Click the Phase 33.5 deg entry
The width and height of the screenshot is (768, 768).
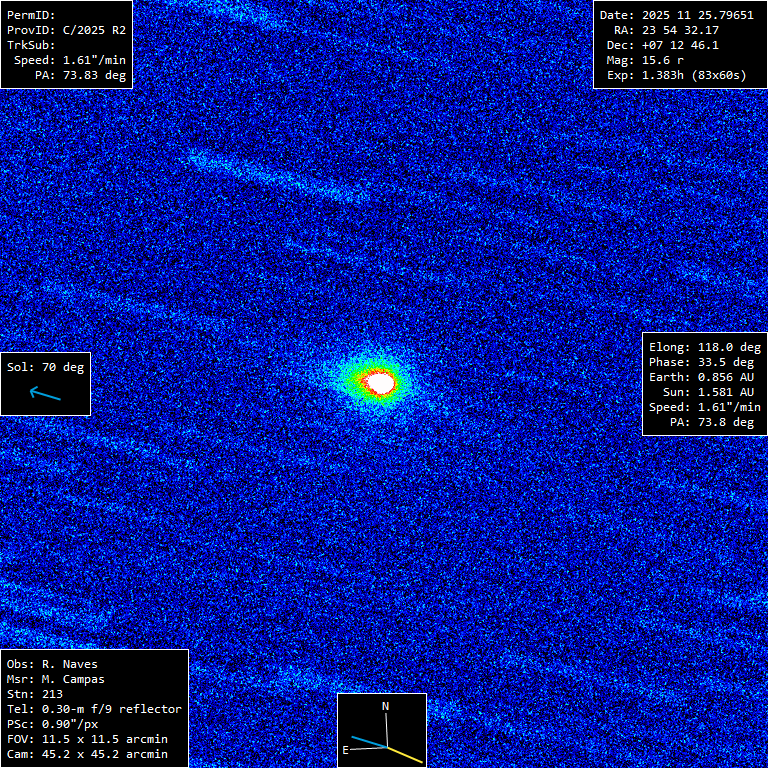pyautogui.click(x=704, y=362)
